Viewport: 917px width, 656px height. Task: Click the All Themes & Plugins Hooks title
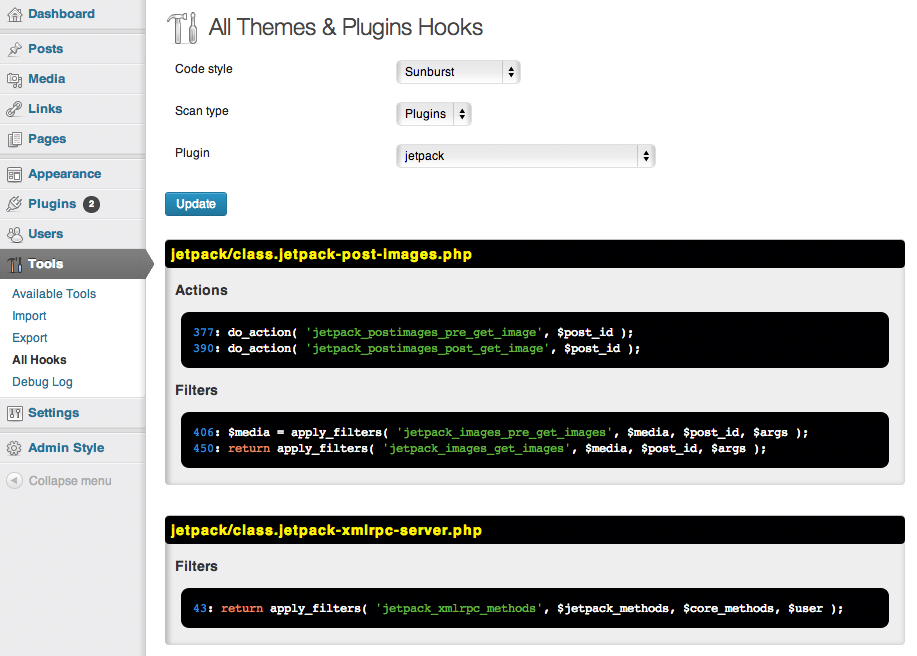coord(346,27)
